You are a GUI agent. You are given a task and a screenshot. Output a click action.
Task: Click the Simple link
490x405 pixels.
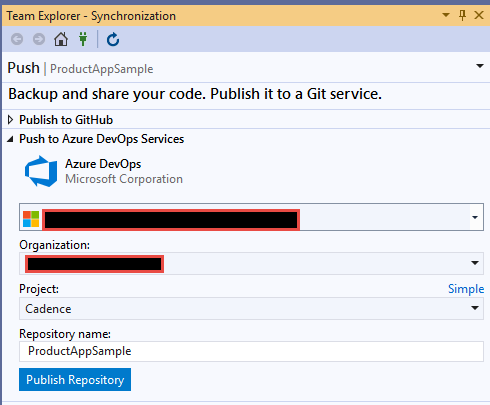pyautogui.click(x=466, y=289)
